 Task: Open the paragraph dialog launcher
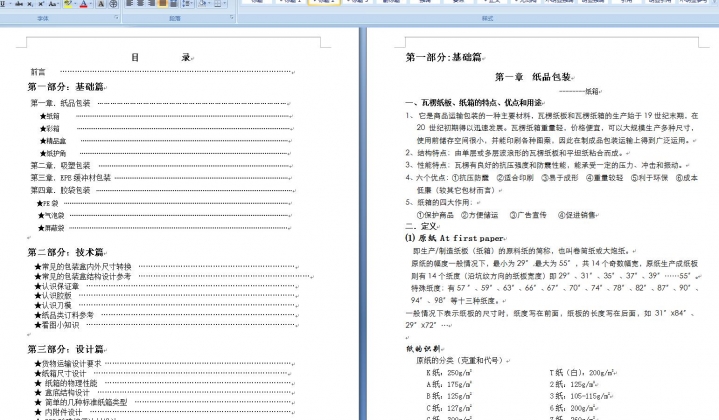tap(231, 17)
